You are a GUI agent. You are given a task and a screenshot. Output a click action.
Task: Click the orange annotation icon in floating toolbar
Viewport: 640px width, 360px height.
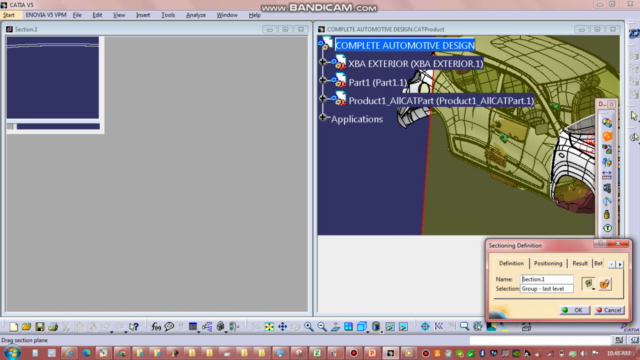point(607,136)
